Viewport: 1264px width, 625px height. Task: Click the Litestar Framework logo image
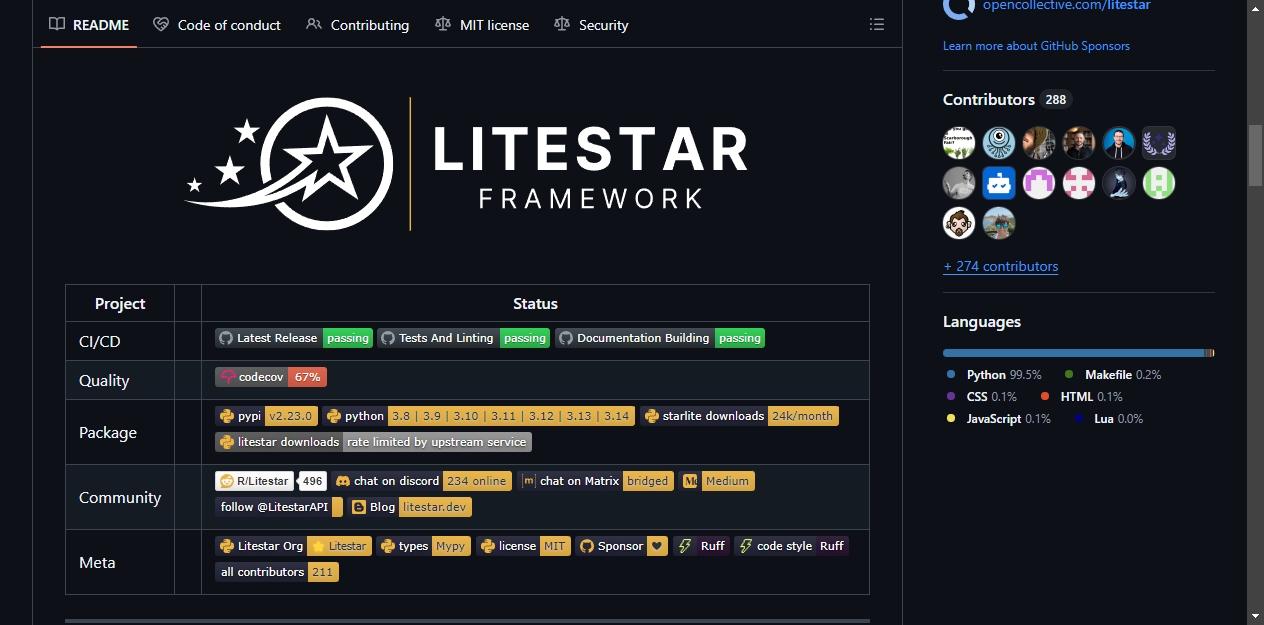click(x=467, y=165)
